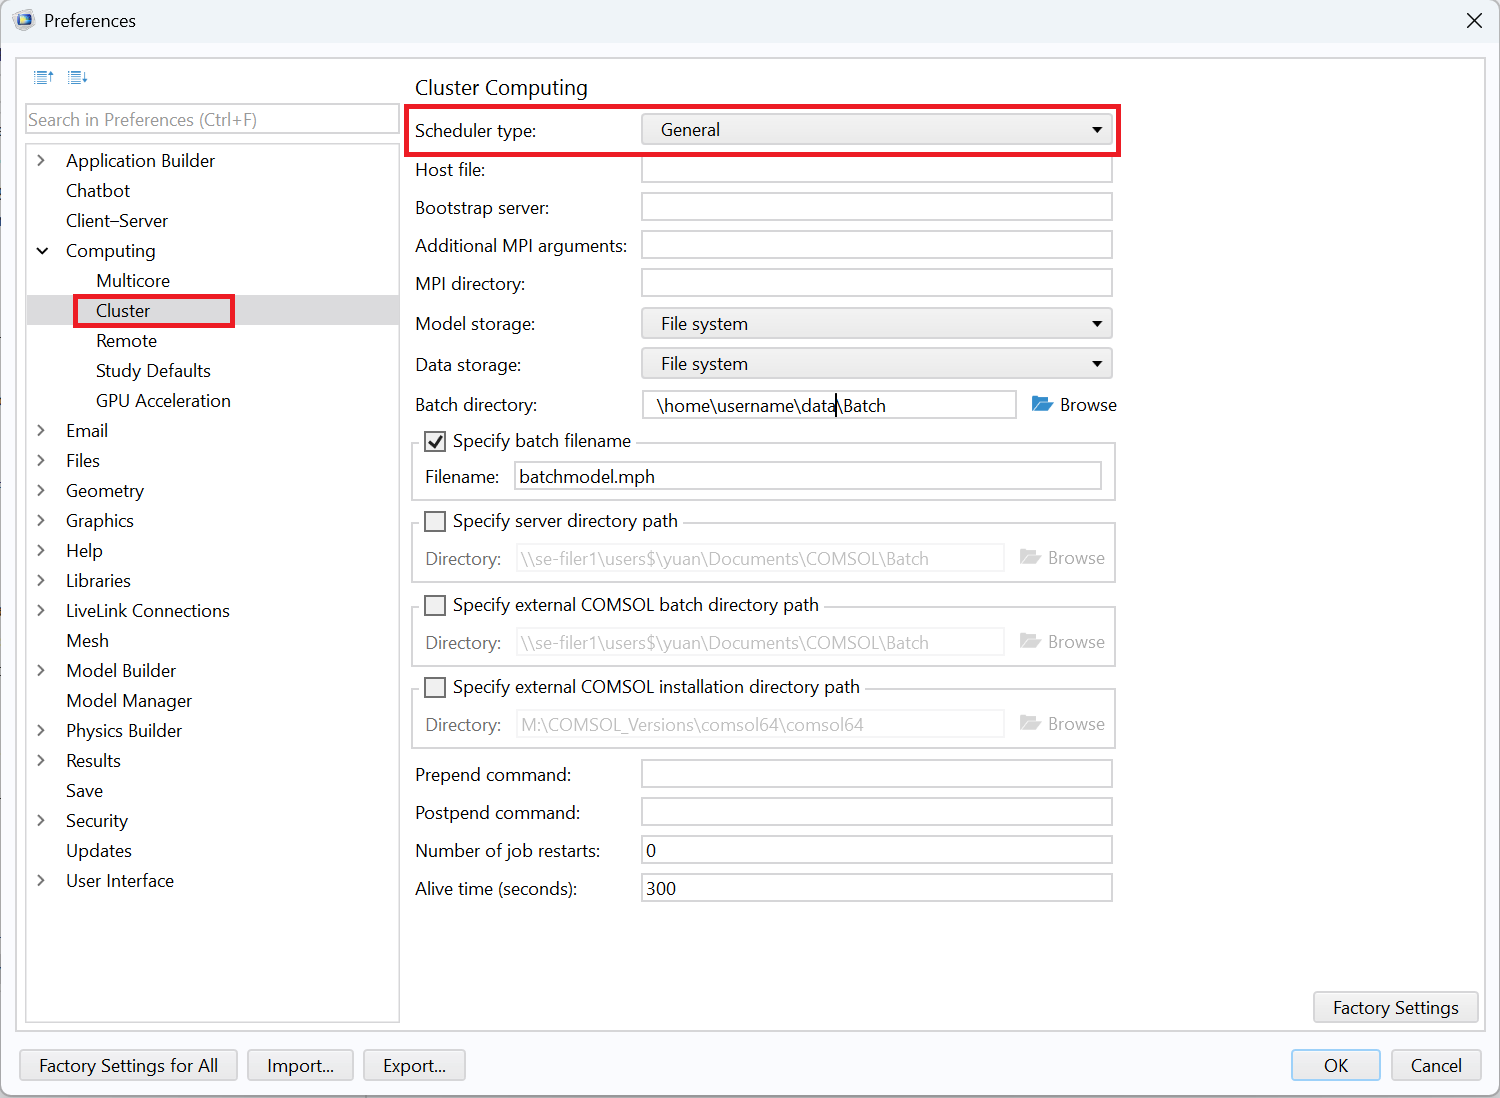The width and height of the screenshot is (1500, 1098).
Task: Enable Specify server directory path
Action: (x=434, y=521)
